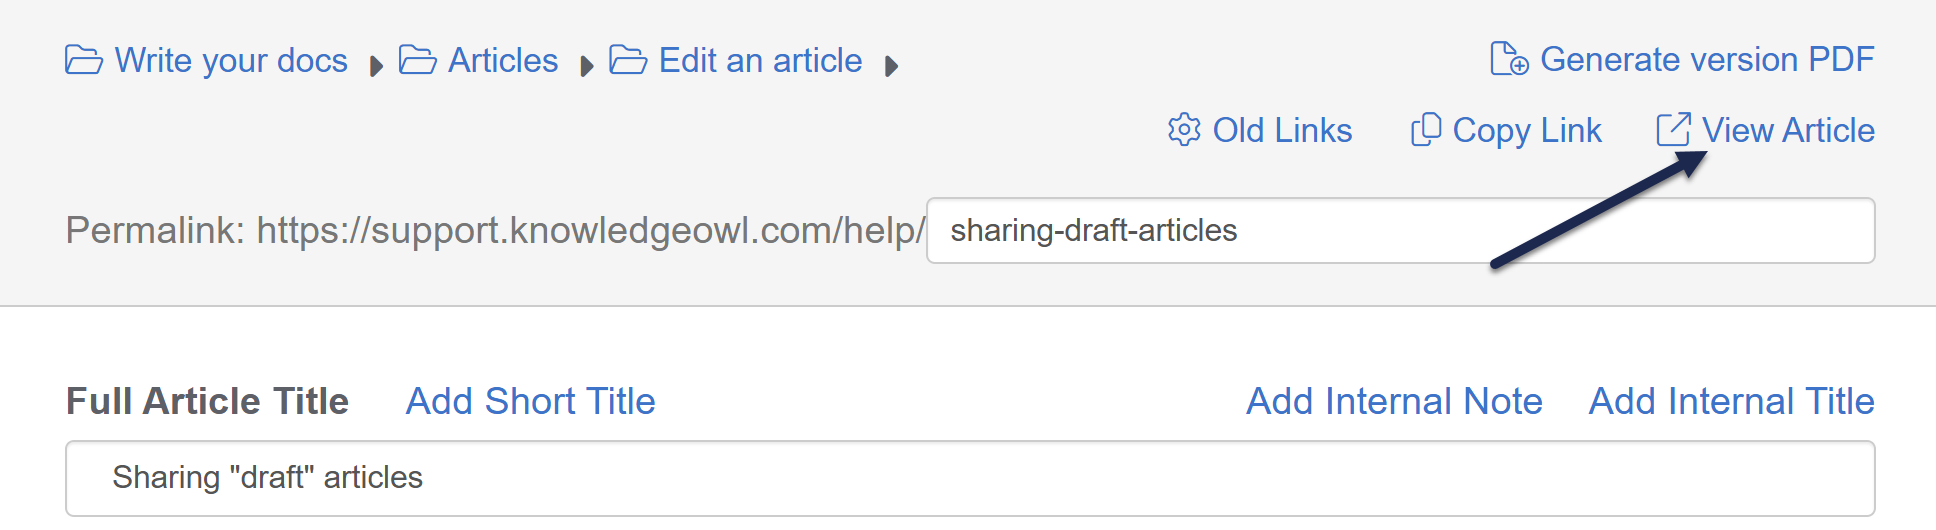
Task: Open Edit an article breadcrumb link
Action: pos(760,61)
